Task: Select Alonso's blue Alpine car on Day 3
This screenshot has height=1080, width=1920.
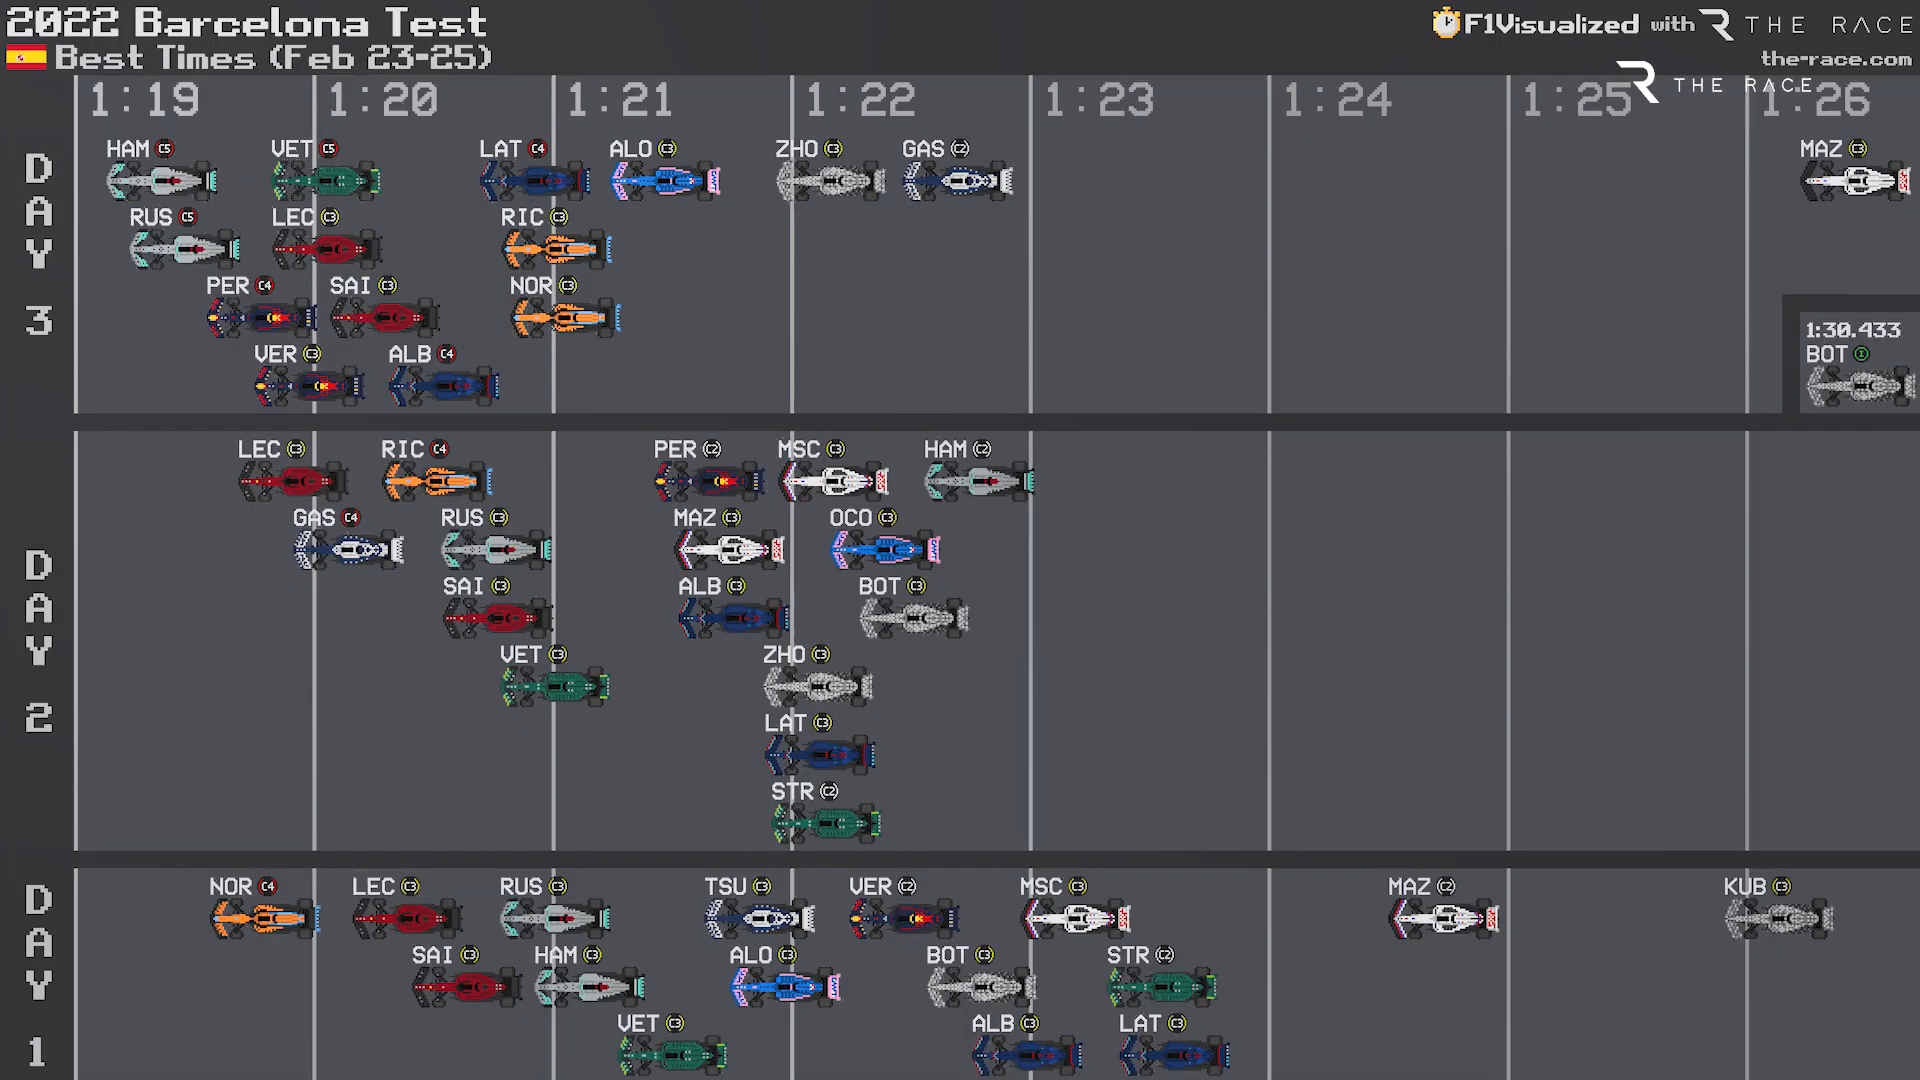Action: coord(665,181)
